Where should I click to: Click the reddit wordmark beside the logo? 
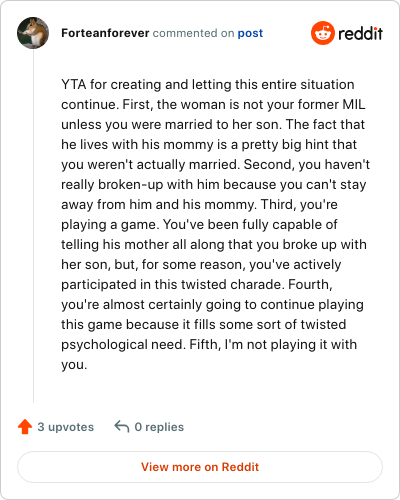click(361, 34)
